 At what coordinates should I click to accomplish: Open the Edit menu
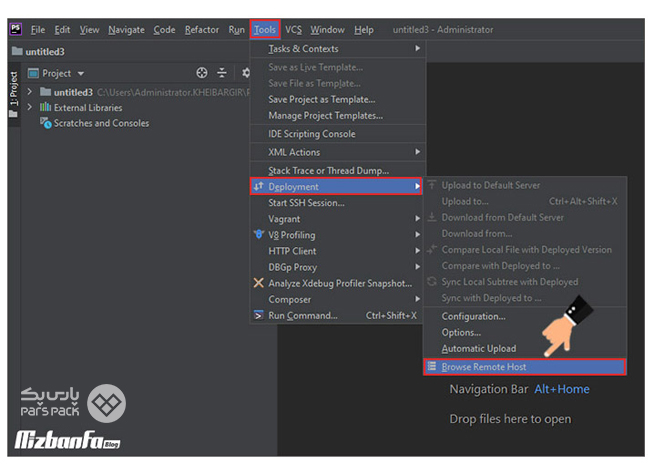coord(62,30)
